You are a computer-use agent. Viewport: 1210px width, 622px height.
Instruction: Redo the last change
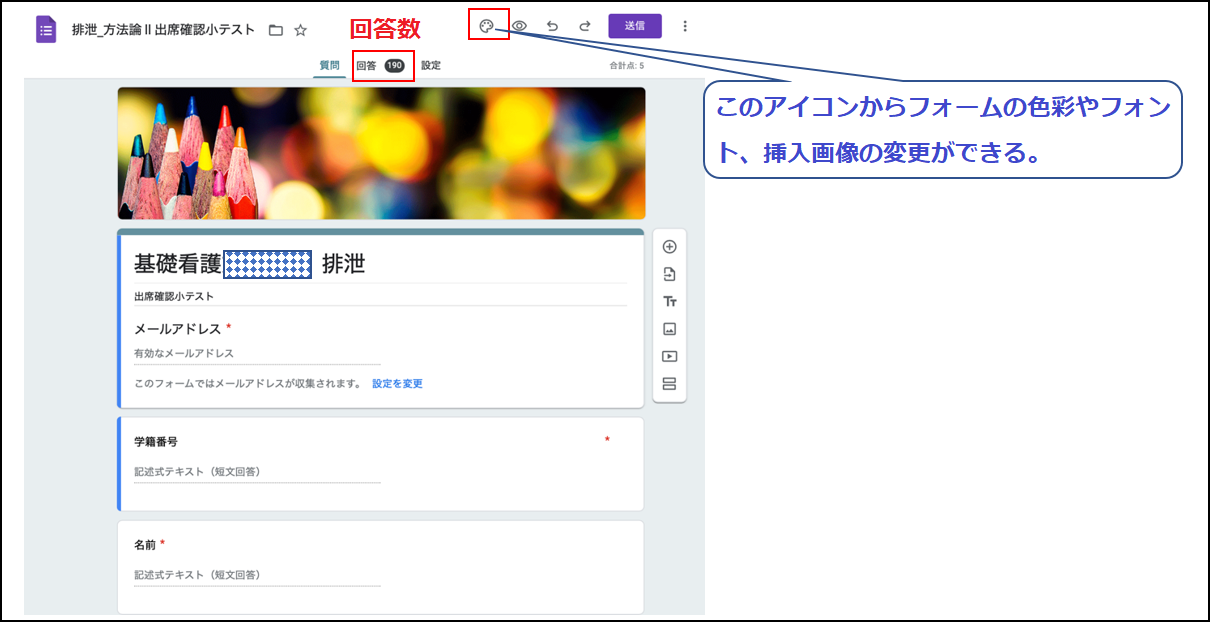click(585, 26)
